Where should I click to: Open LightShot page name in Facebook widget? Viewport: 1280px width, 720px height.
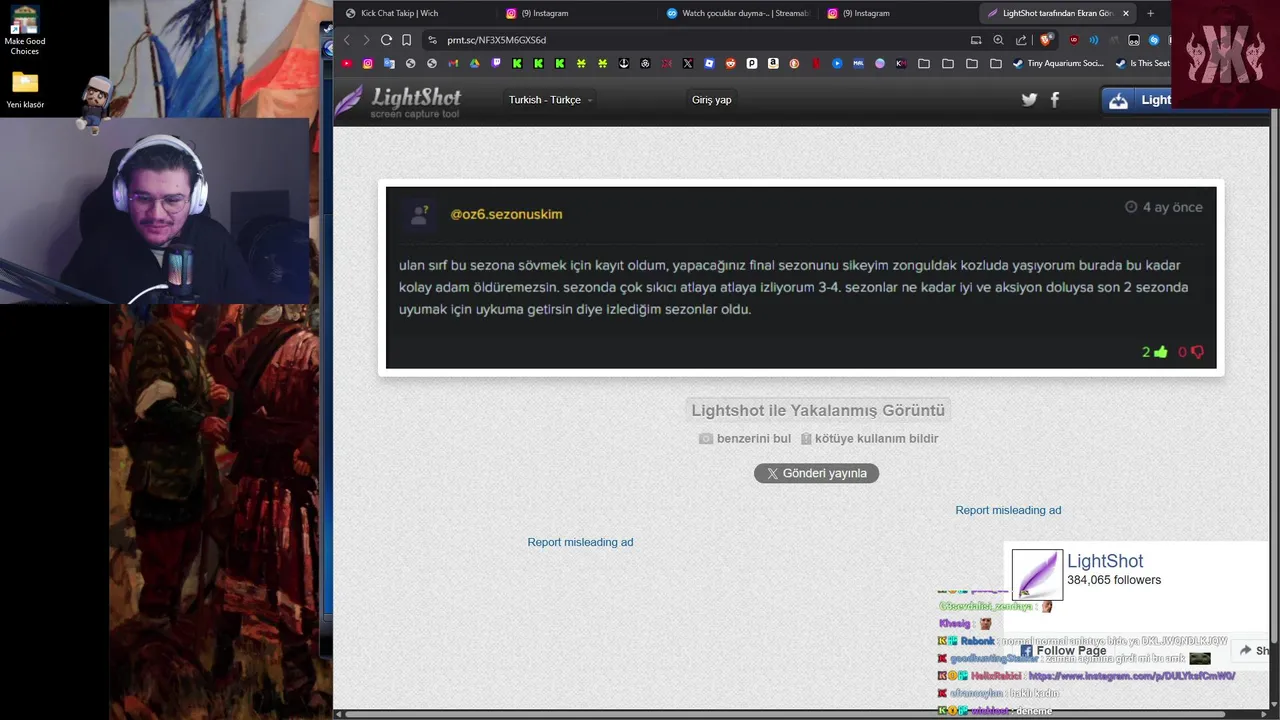coord(1105,561)
